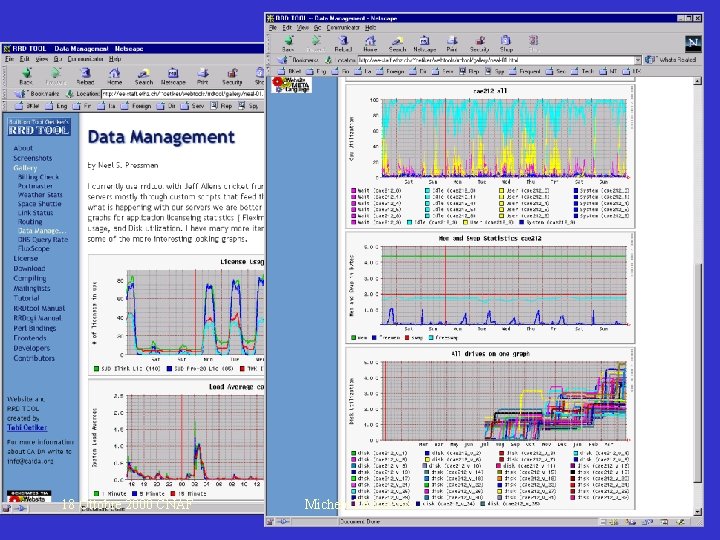The height and width of the screenshot is (540, 720).
Task: Open View menu in rear Netscape window
Action: (42, 59)
